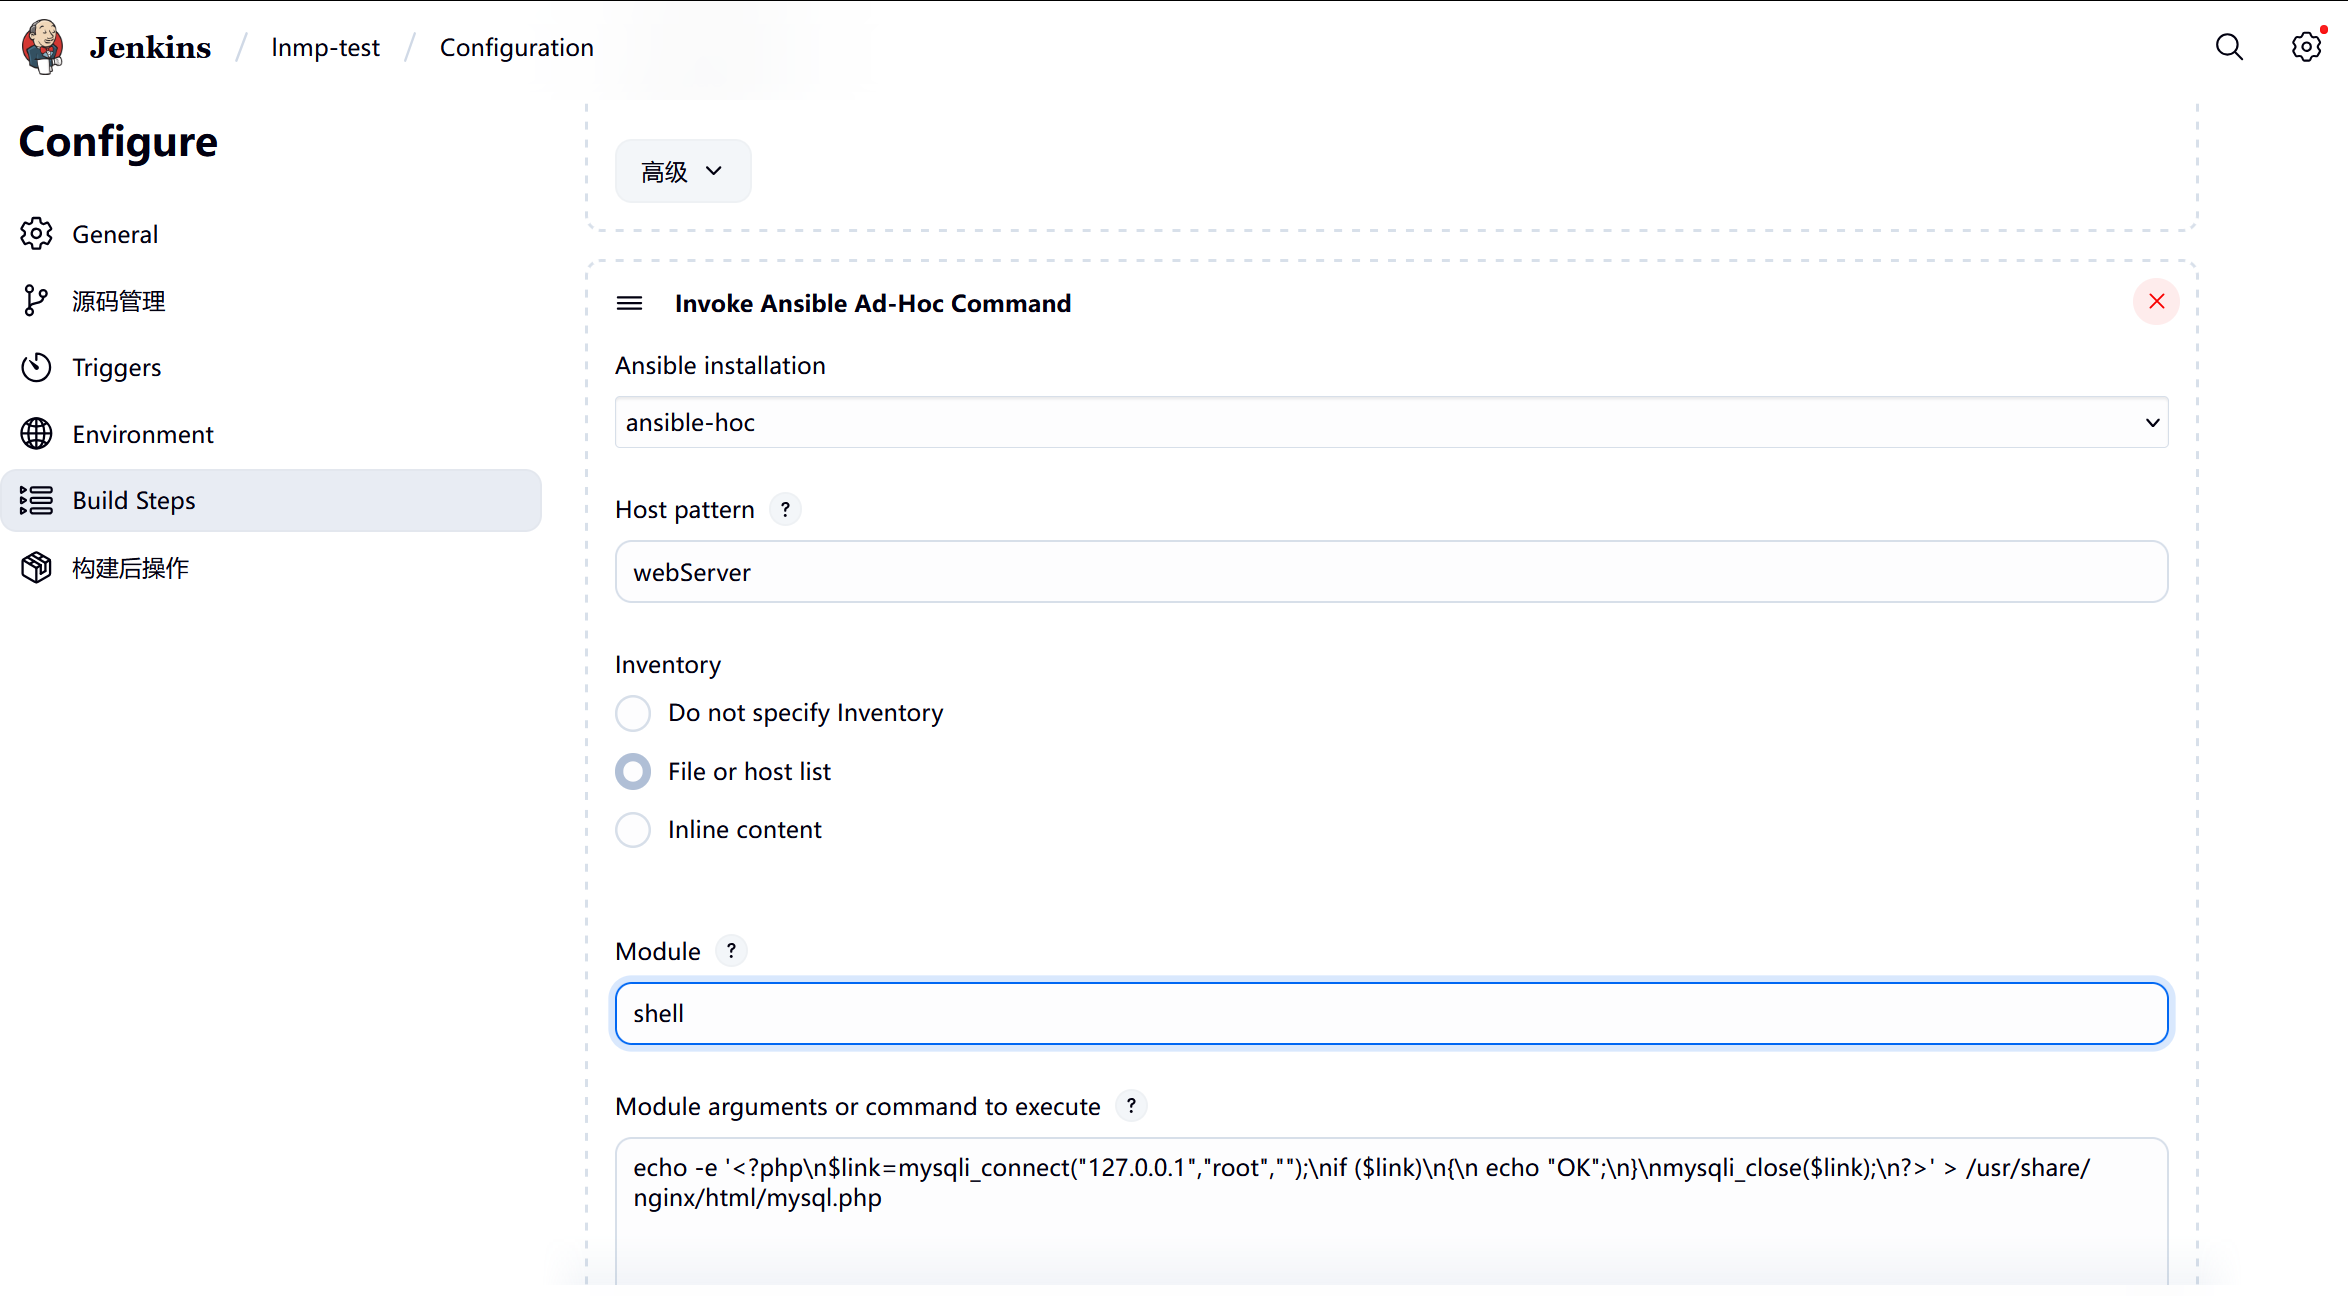
Task: Remove the Invoke Ansible Ad-Hoc Command step
Action: (2156, 301)
